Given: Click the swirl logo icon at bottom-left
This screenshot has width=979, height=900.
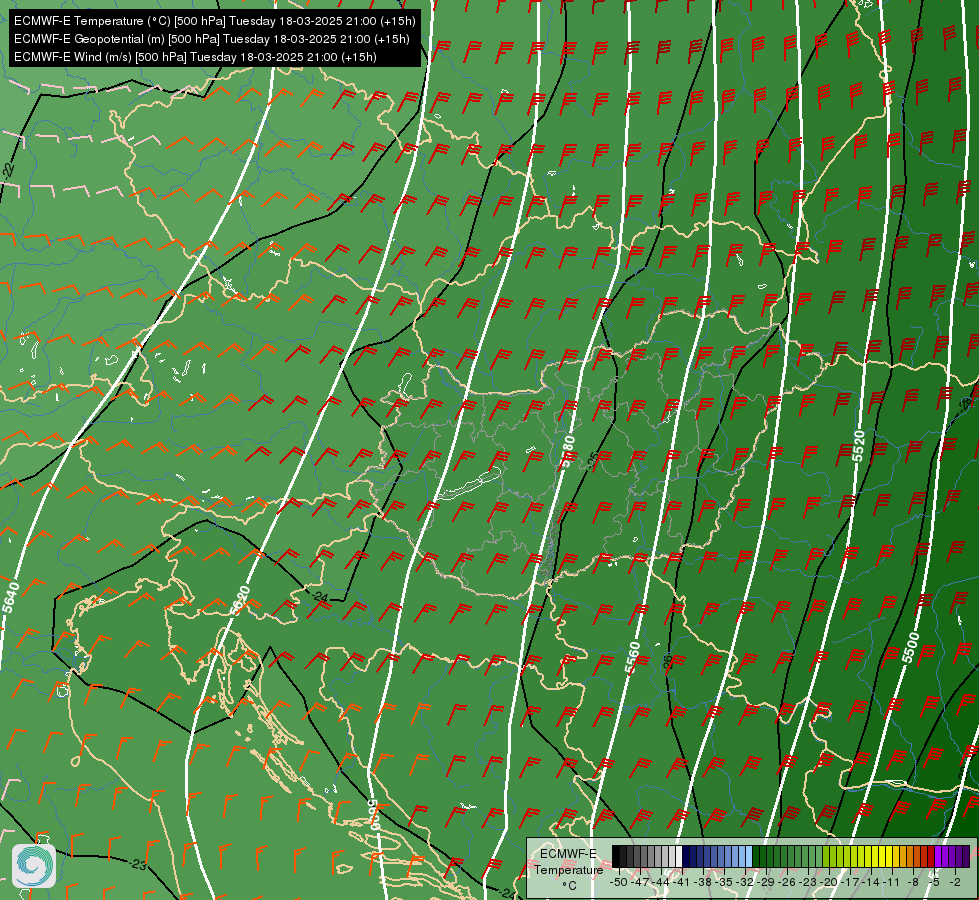Looking at the screenshot, I should 34,866.
